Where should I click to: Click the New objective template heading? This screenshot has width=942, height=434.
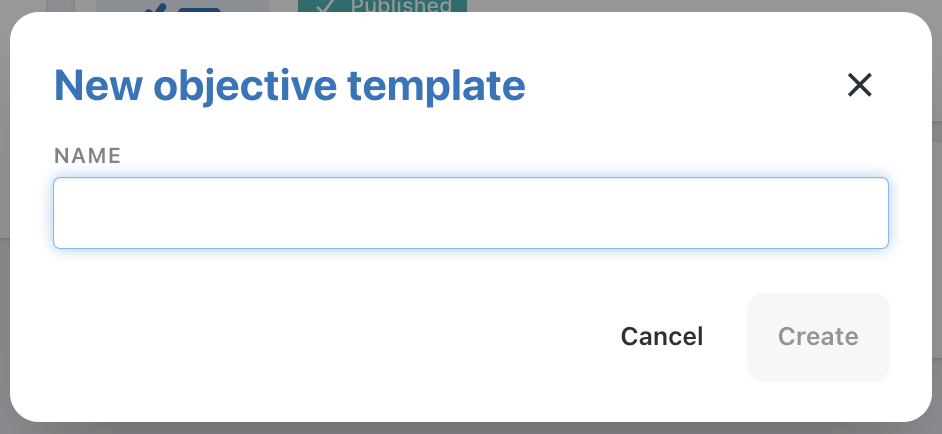(x=290, y=85)
